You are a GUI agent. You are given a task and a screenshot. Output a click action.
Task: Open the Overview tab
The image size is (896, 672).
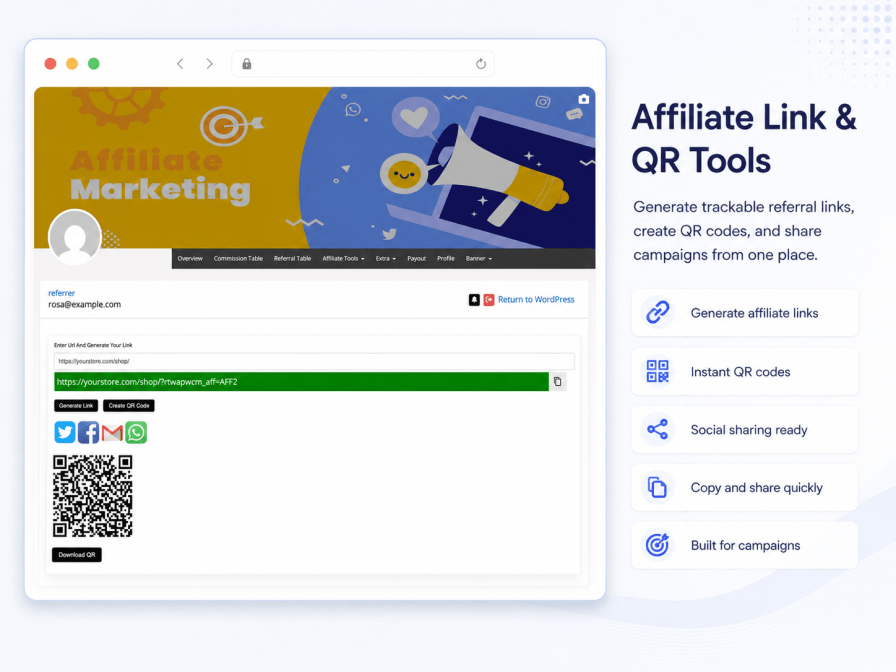190,258
